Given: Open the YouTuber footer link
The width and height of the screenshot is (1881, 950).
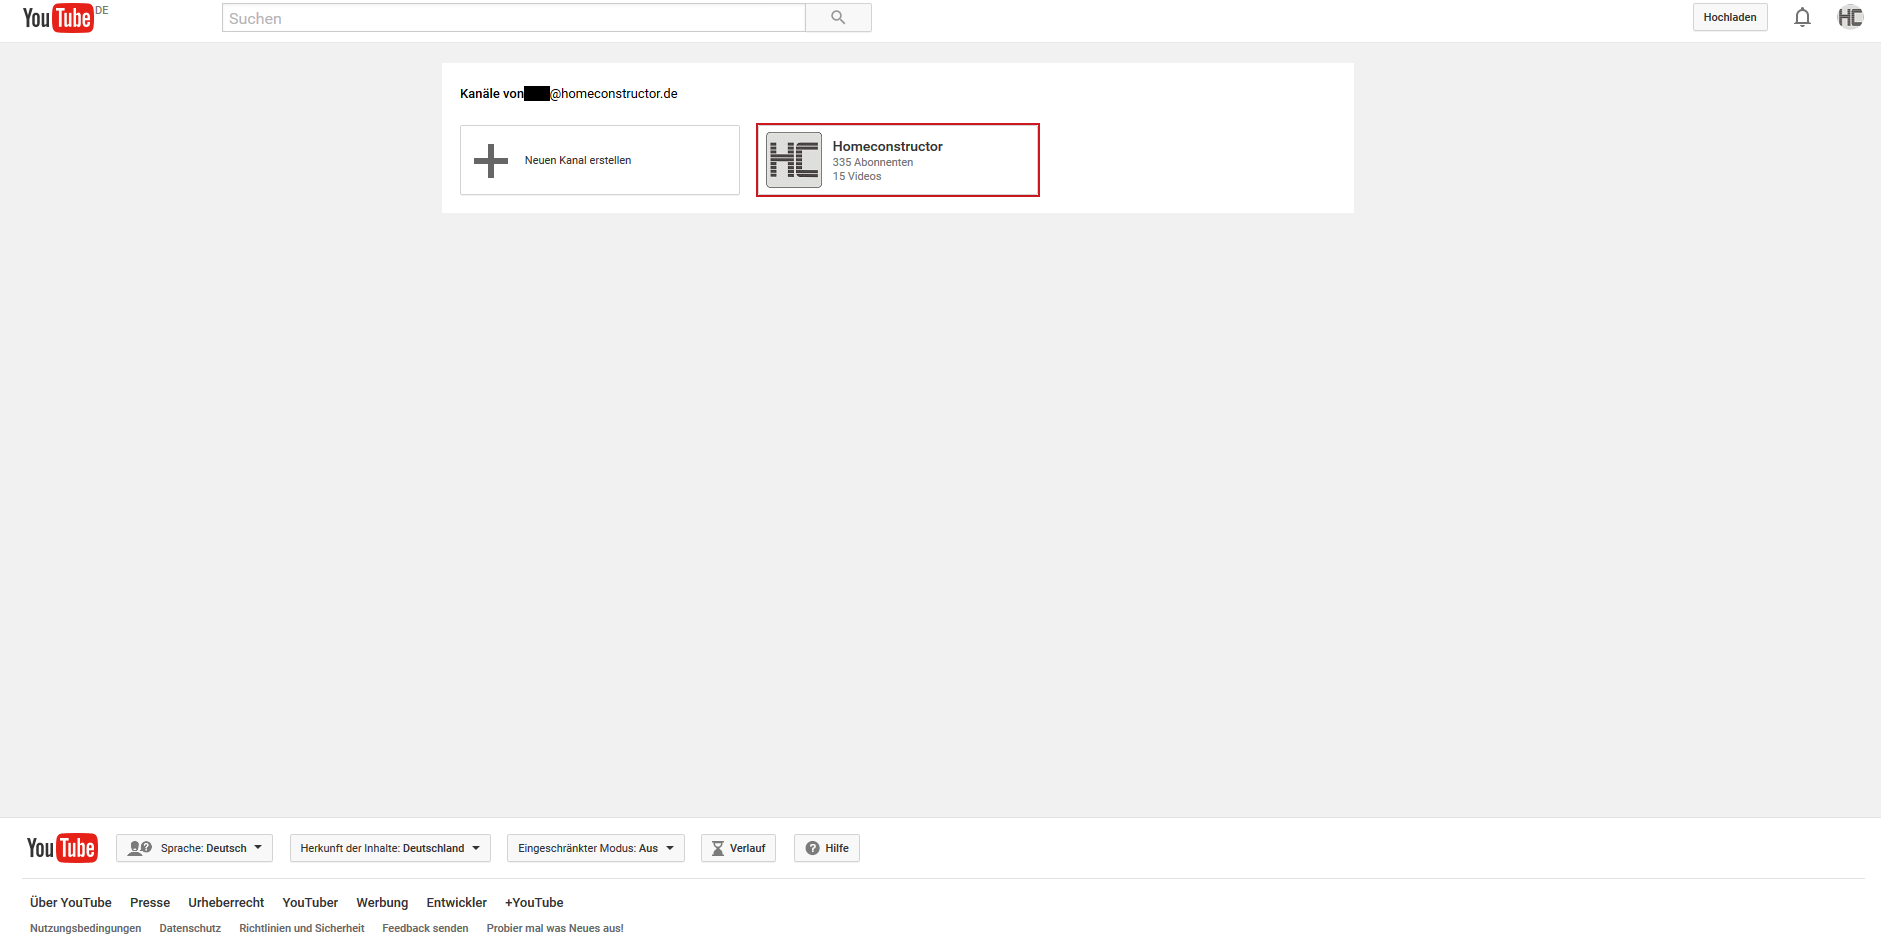Looking at the screenshot, I should [310, 902].
